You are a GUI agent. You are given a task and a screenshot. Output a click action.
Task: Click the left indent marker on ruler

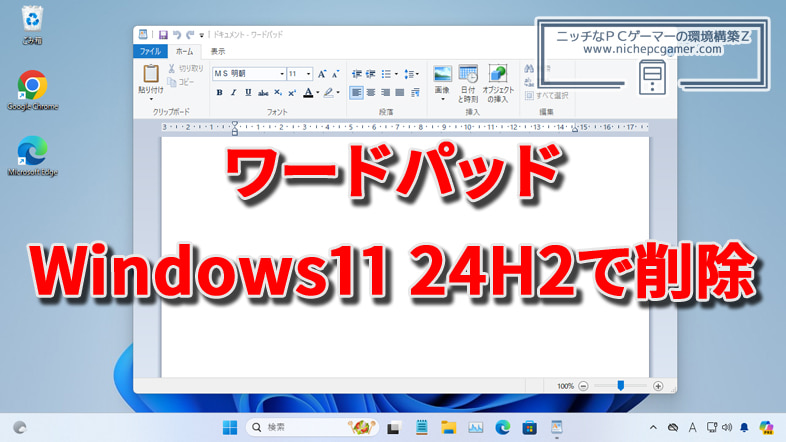coord(235,128)
